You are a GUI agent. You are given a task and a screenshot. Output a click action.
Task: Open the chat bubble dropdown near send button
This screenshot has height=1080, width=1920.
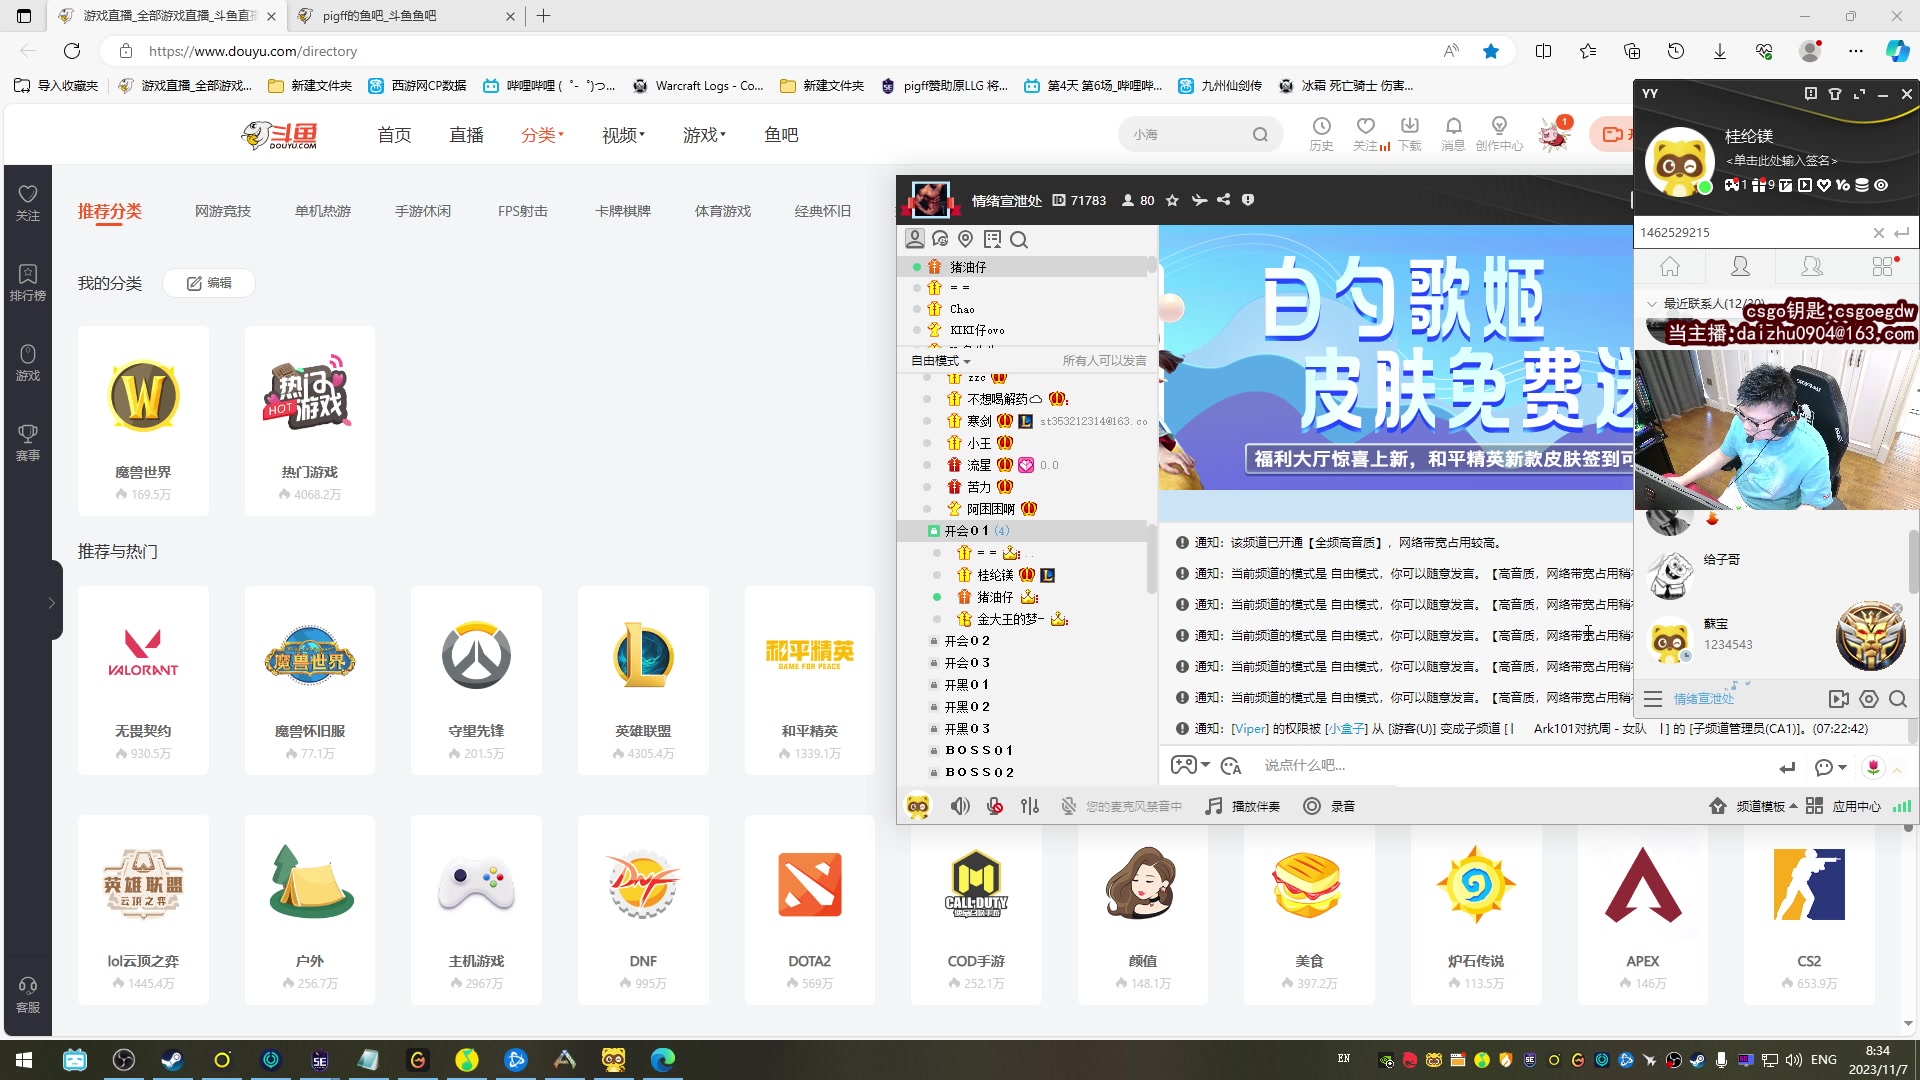[x=1830, y=767]
